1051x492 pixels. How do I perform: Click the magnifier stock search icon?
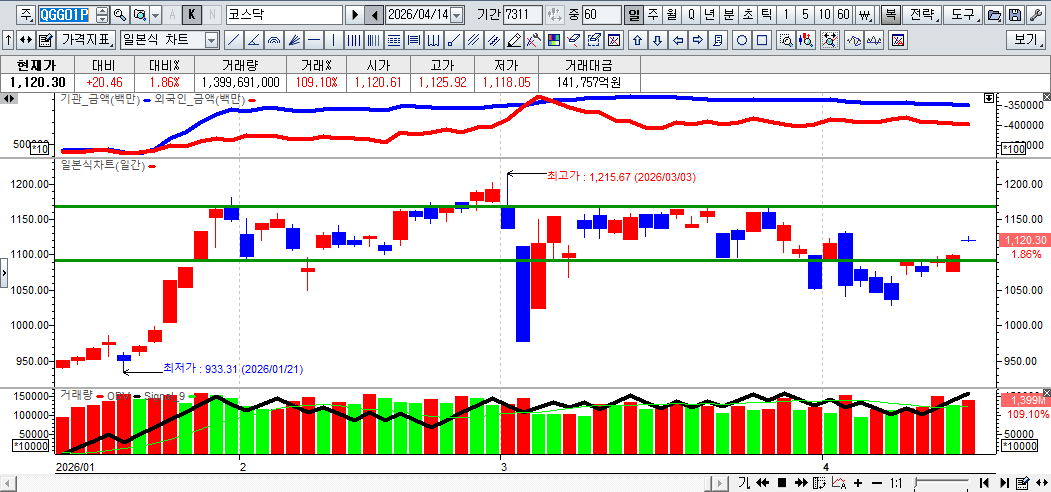pyautogui.click(x=119, y=15)
